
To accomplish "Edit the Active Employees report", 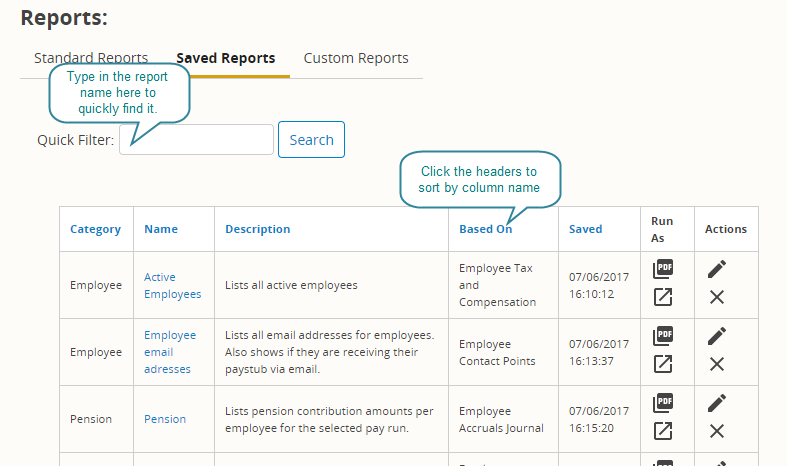I will [717, 269].
